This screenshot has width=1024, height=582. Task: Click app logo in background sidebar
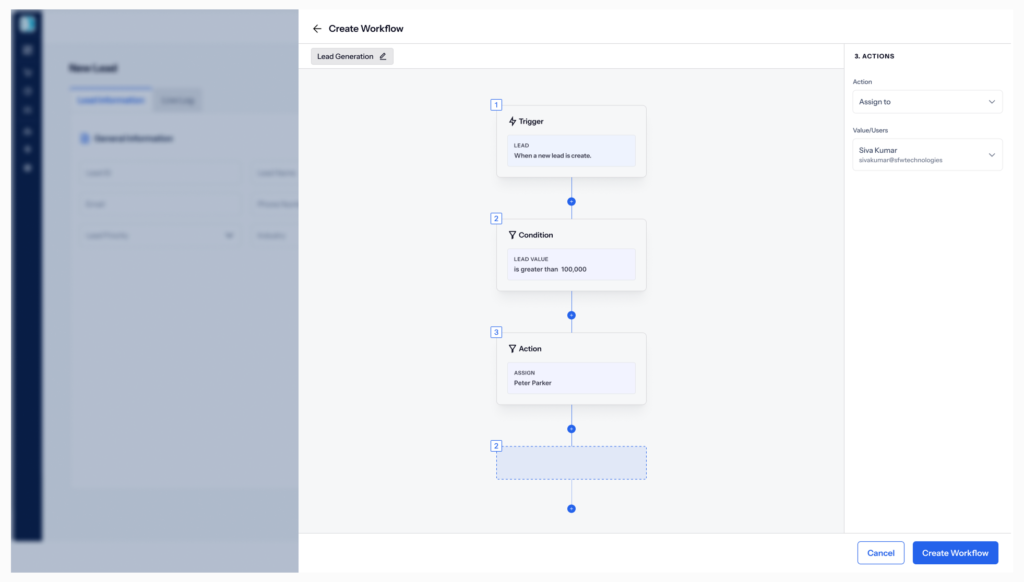pyautogui.click(x=27, y=24)
